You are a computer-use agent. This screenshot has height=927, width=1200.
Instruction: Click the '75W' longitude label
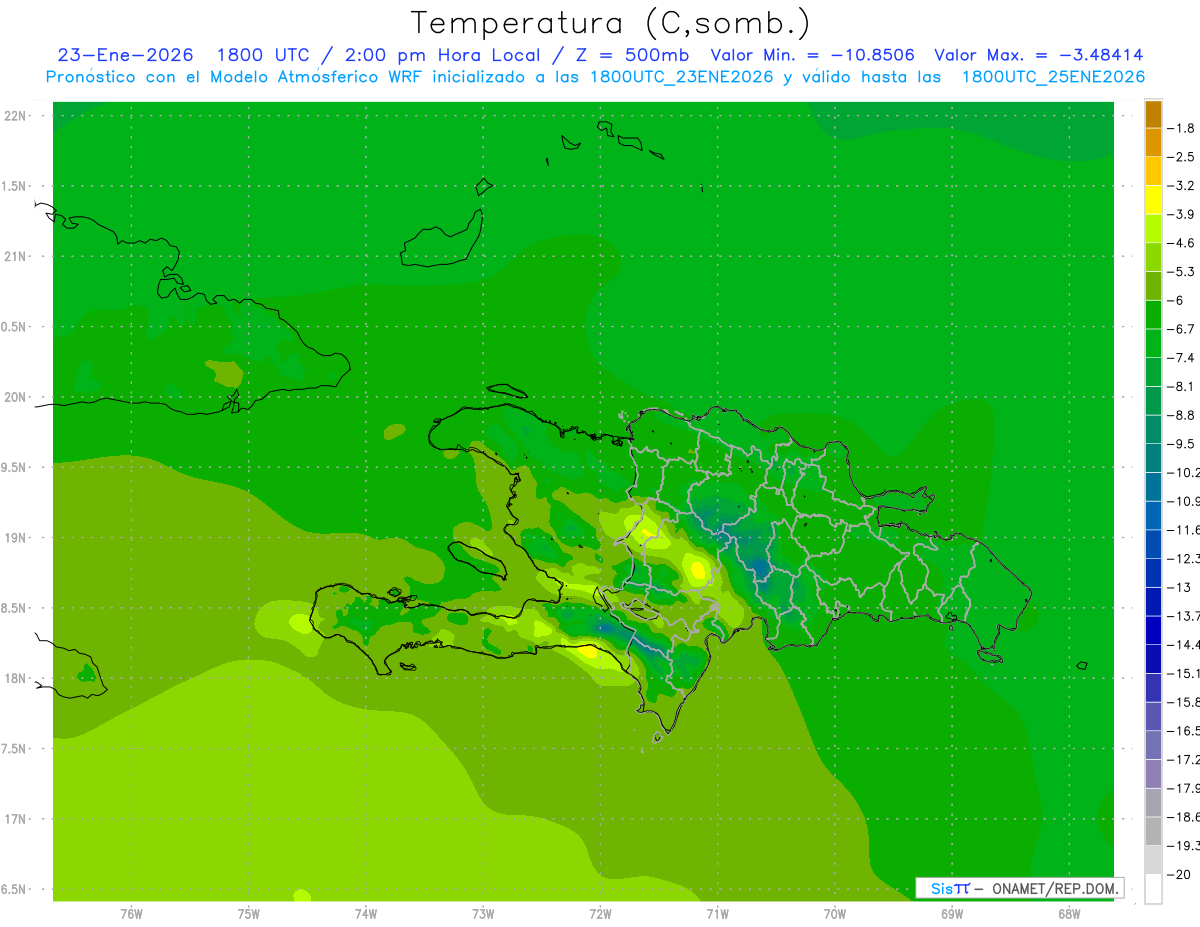point(248,914)
